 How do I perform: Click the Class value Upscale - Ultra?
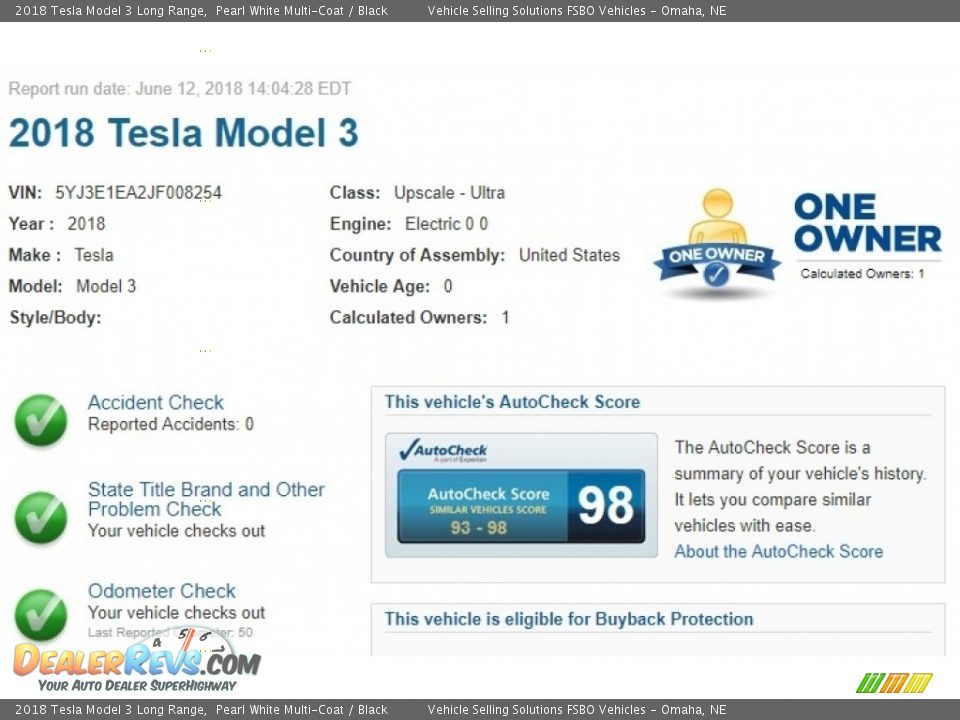[x=449, y=193]
